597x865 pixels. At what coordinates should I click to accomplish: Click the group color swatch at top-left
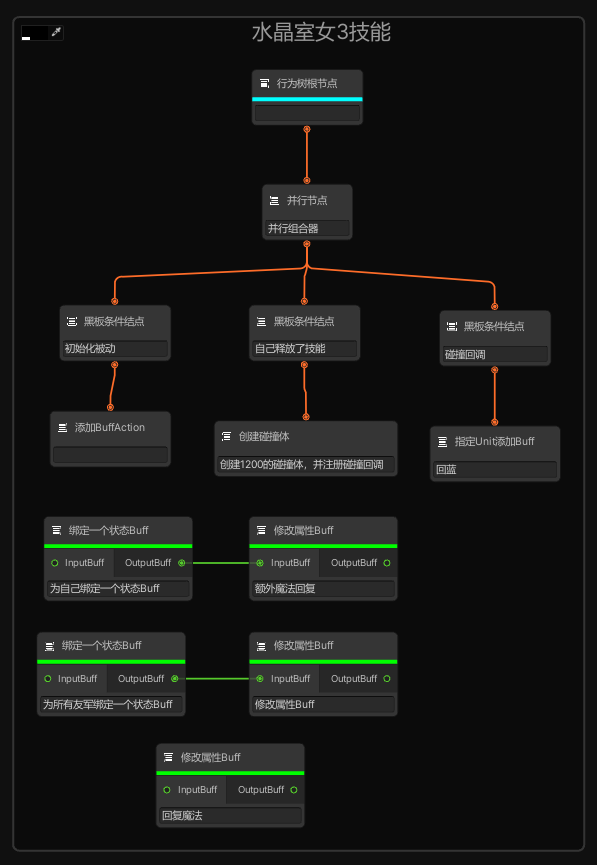coord(35,33)
